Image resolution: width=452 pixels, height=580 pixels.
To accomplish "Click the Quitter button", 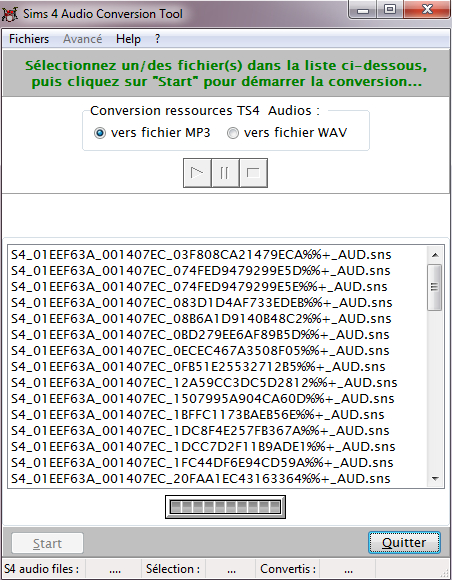I will coord(404,543).
